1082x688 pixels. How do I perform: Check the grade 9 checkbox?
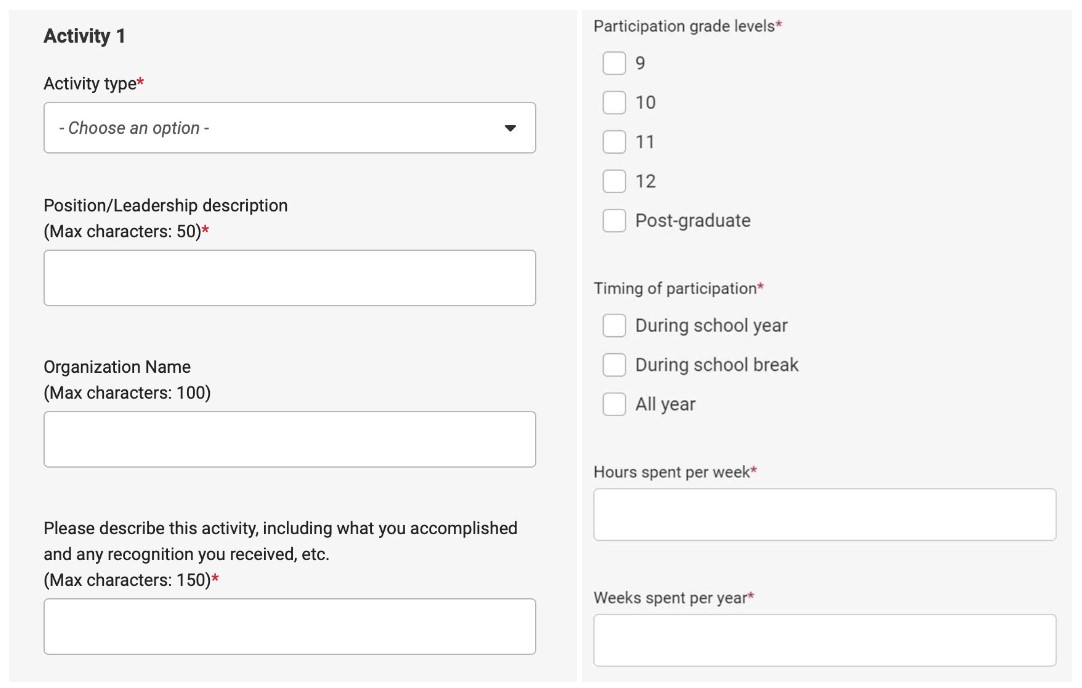click(x=614, y=63)
